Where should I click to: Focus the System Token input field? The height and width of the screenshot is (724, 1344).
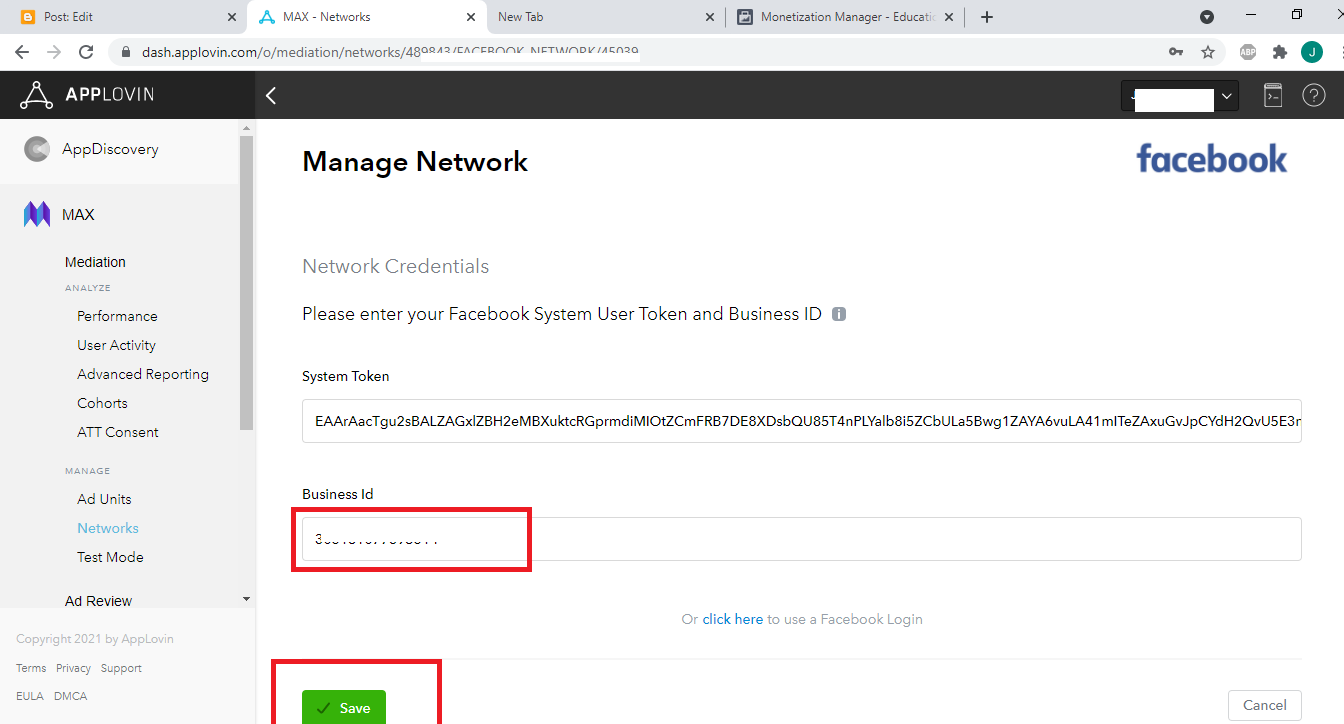click(801, 421)
